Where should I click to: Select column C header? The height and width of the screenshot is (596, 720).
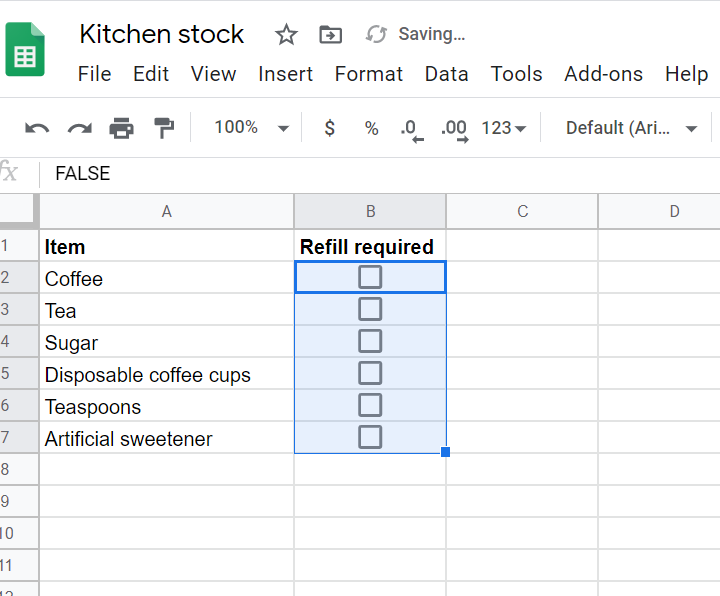522,211
